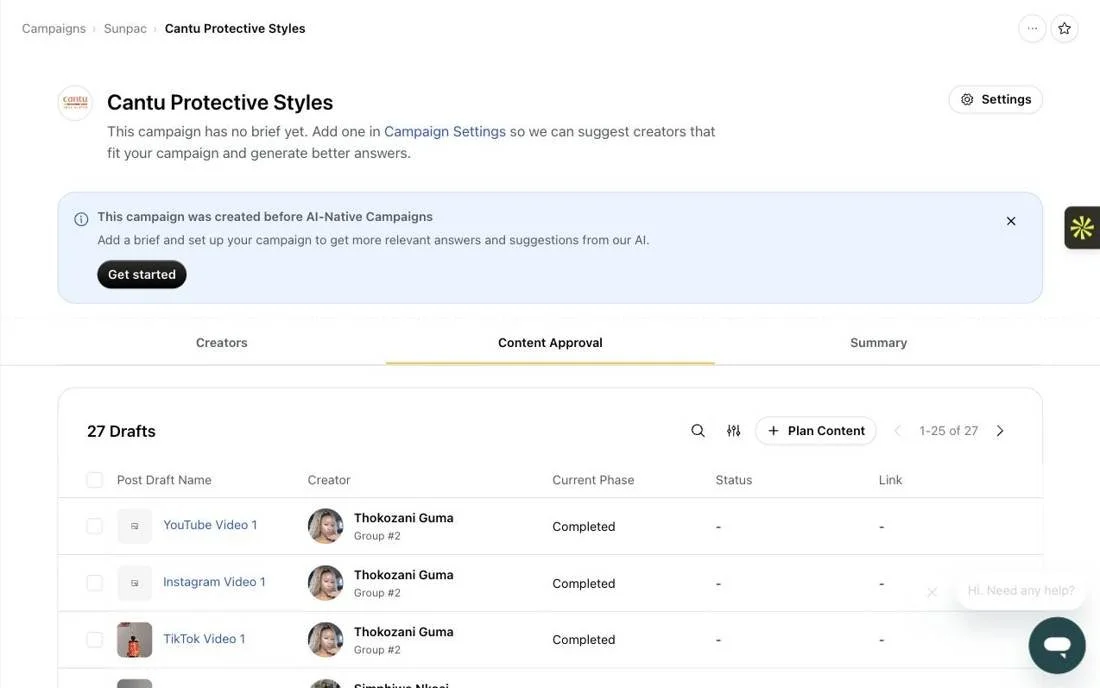Viewport: 1100px width, 688px height.
Task: Click the Creator column header
Action: 329,480
